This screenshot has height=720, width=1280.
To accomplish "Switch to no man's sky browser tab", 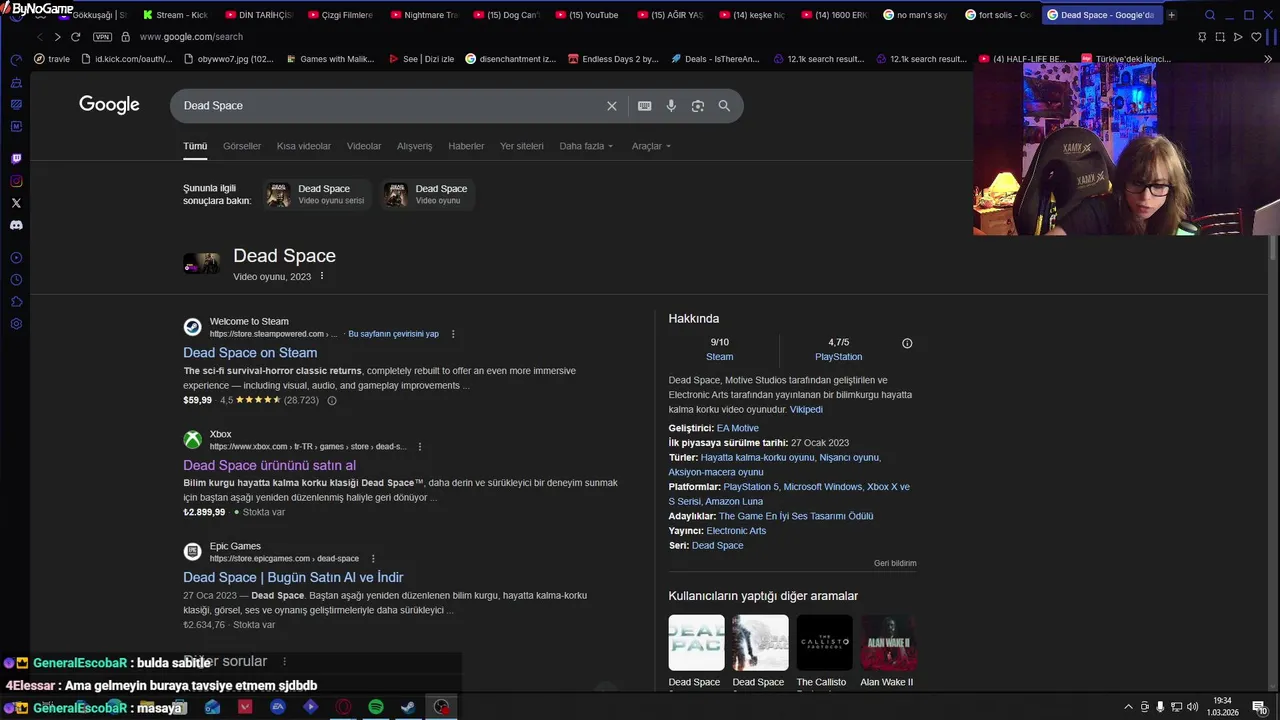I will pos(914,15).
